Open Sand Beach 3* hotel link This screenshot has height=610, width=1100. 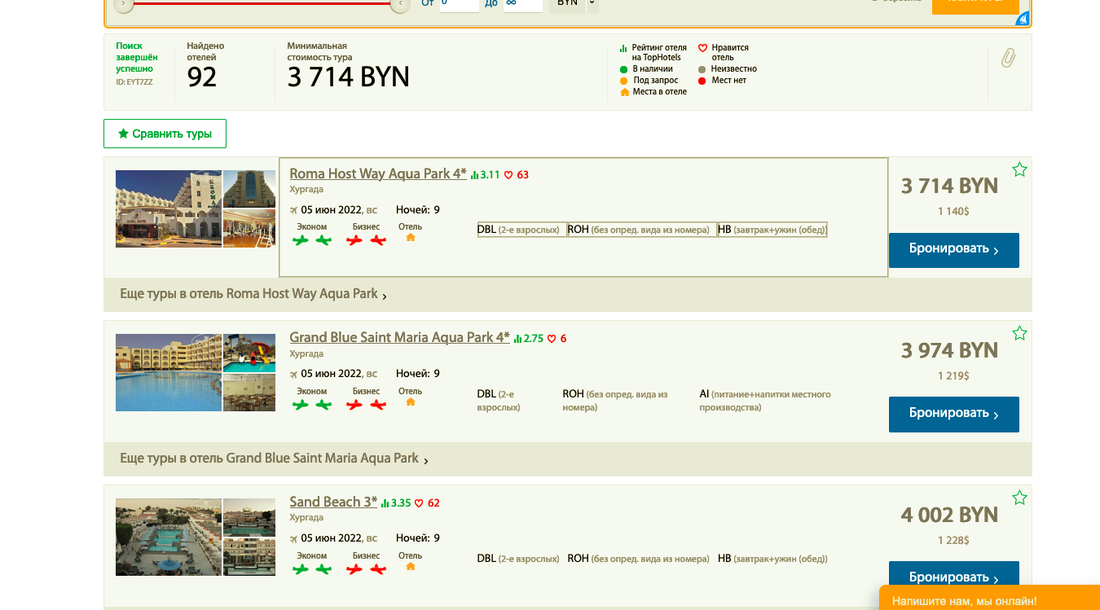tap(333, 502)
